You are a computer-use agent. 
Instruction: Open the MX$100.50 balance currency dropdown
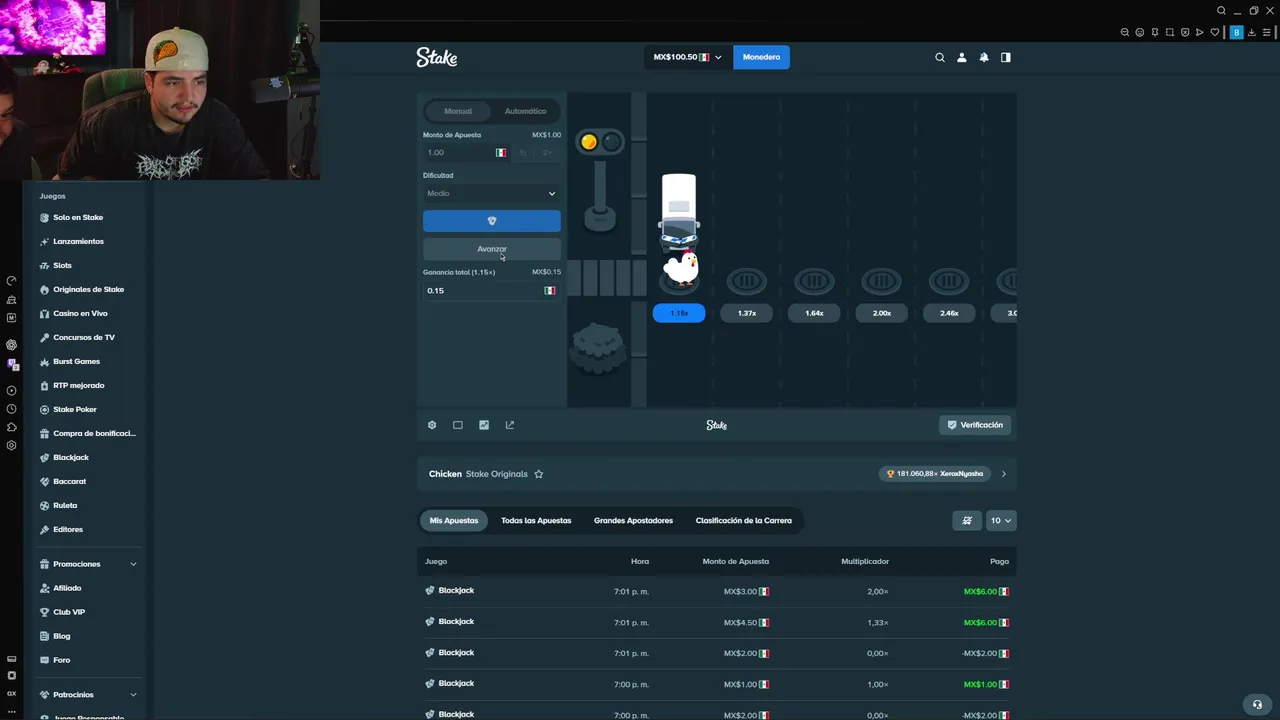[x=687, y=57]
